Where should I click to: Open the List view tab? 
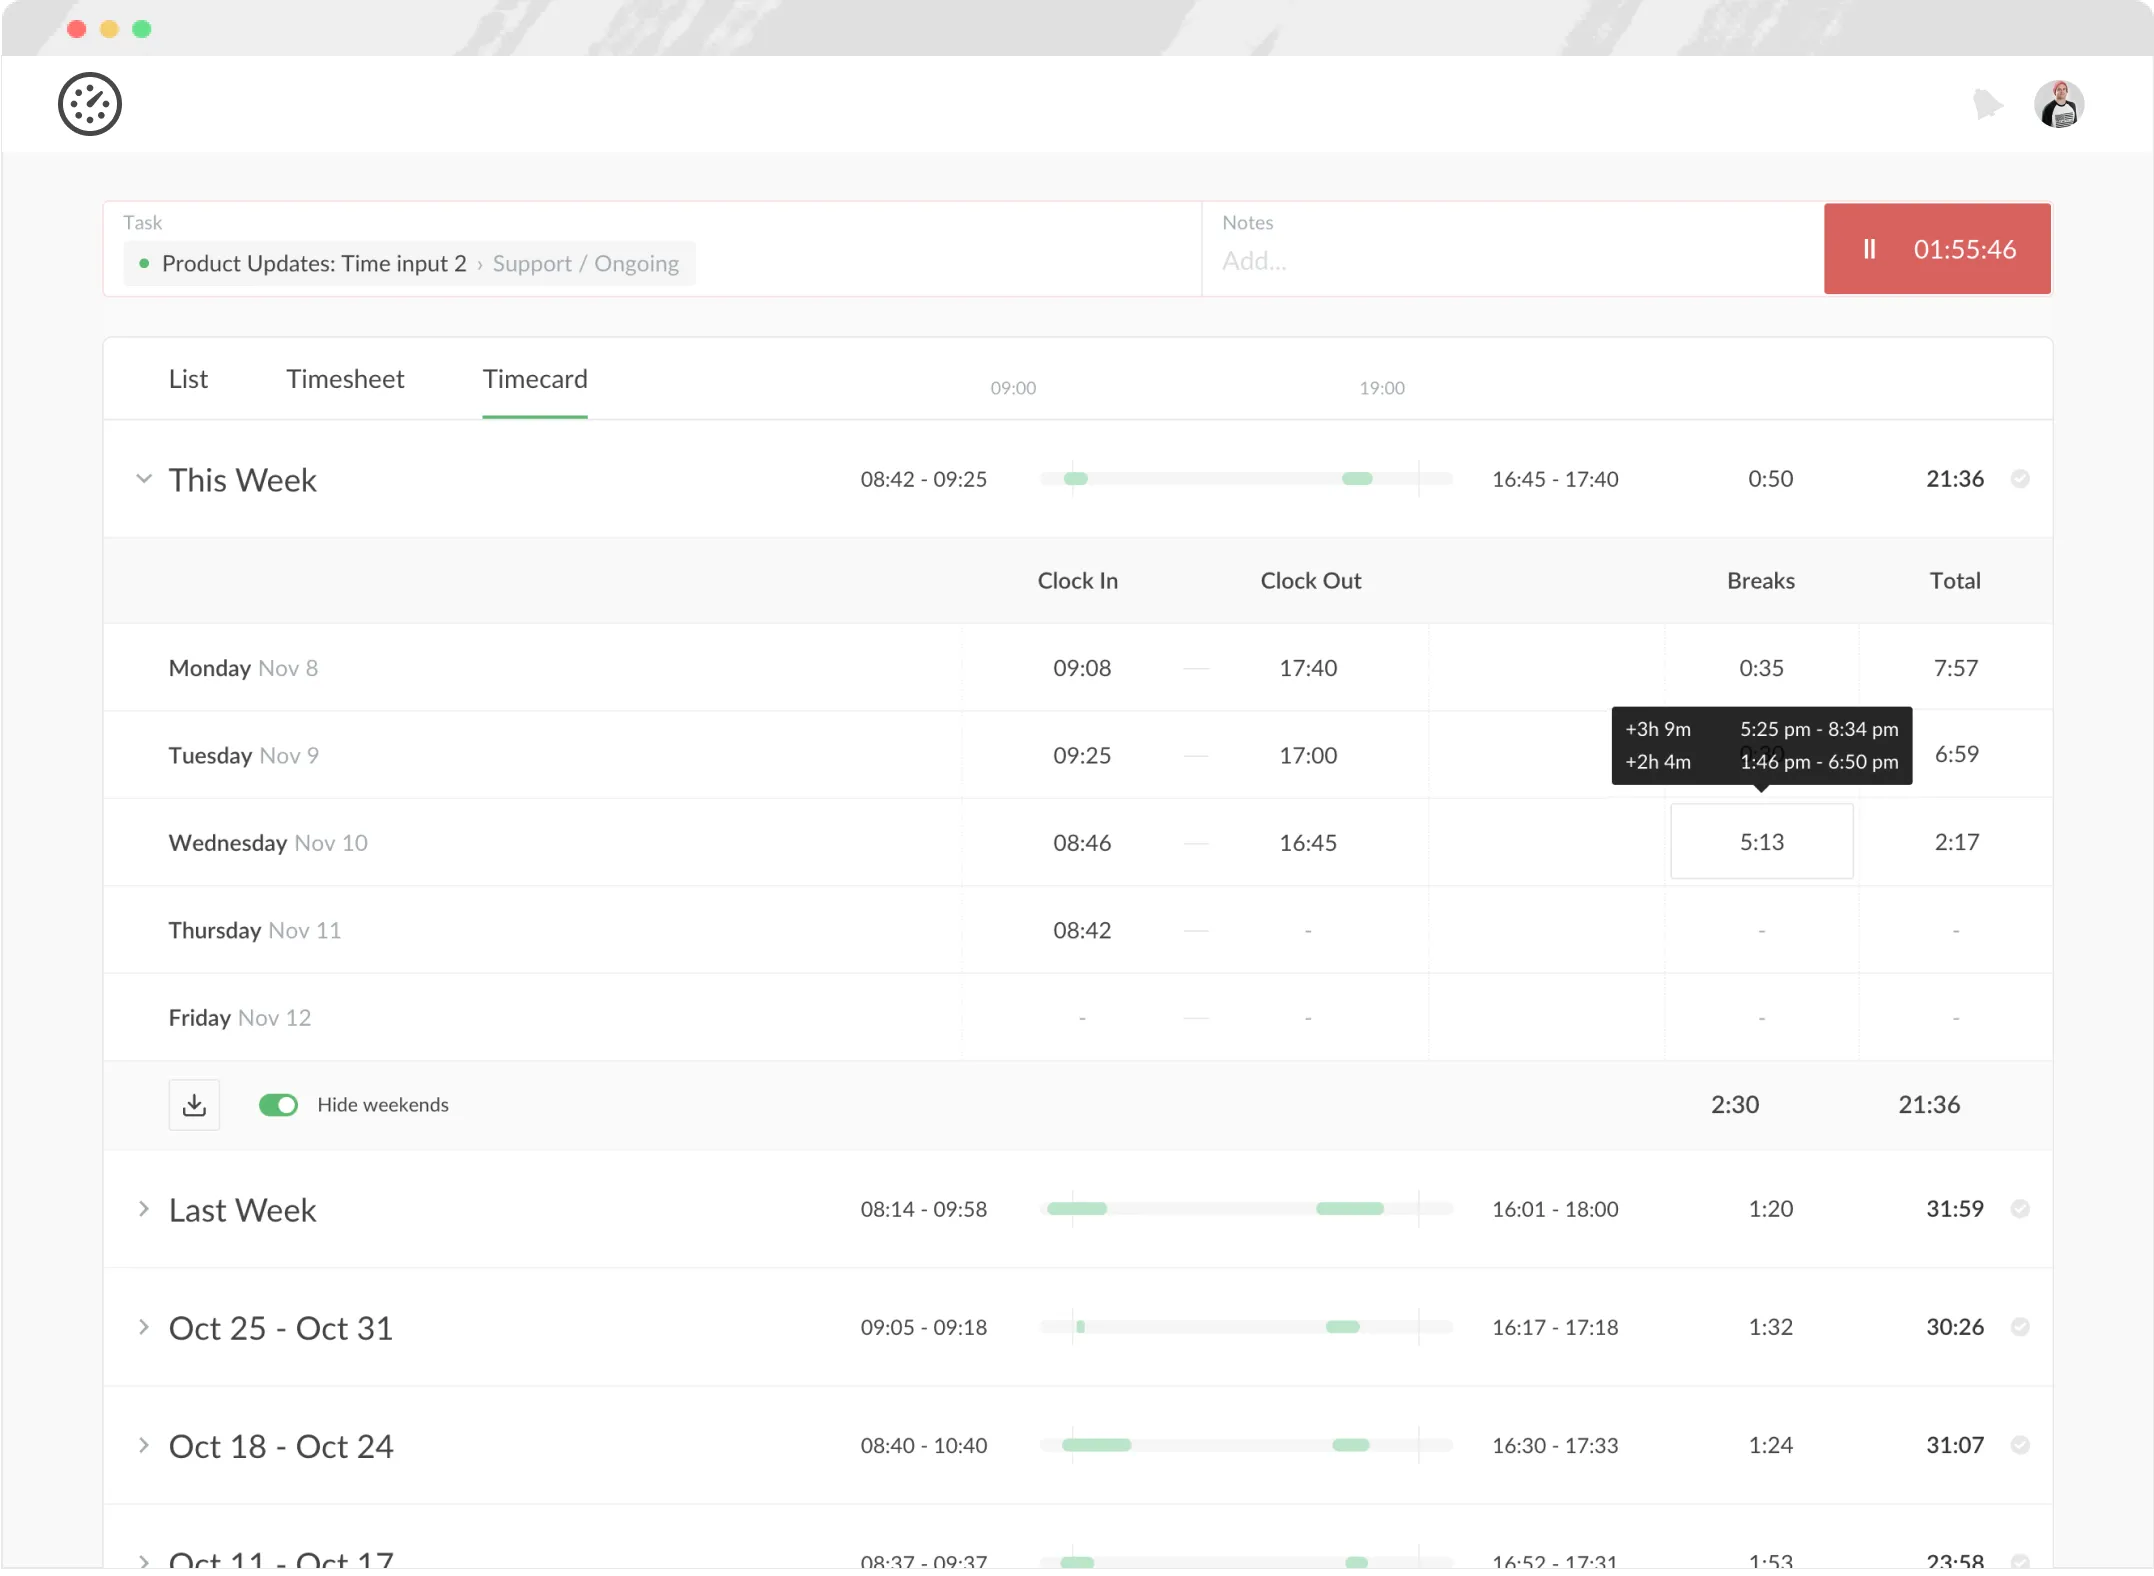point(188,379)
